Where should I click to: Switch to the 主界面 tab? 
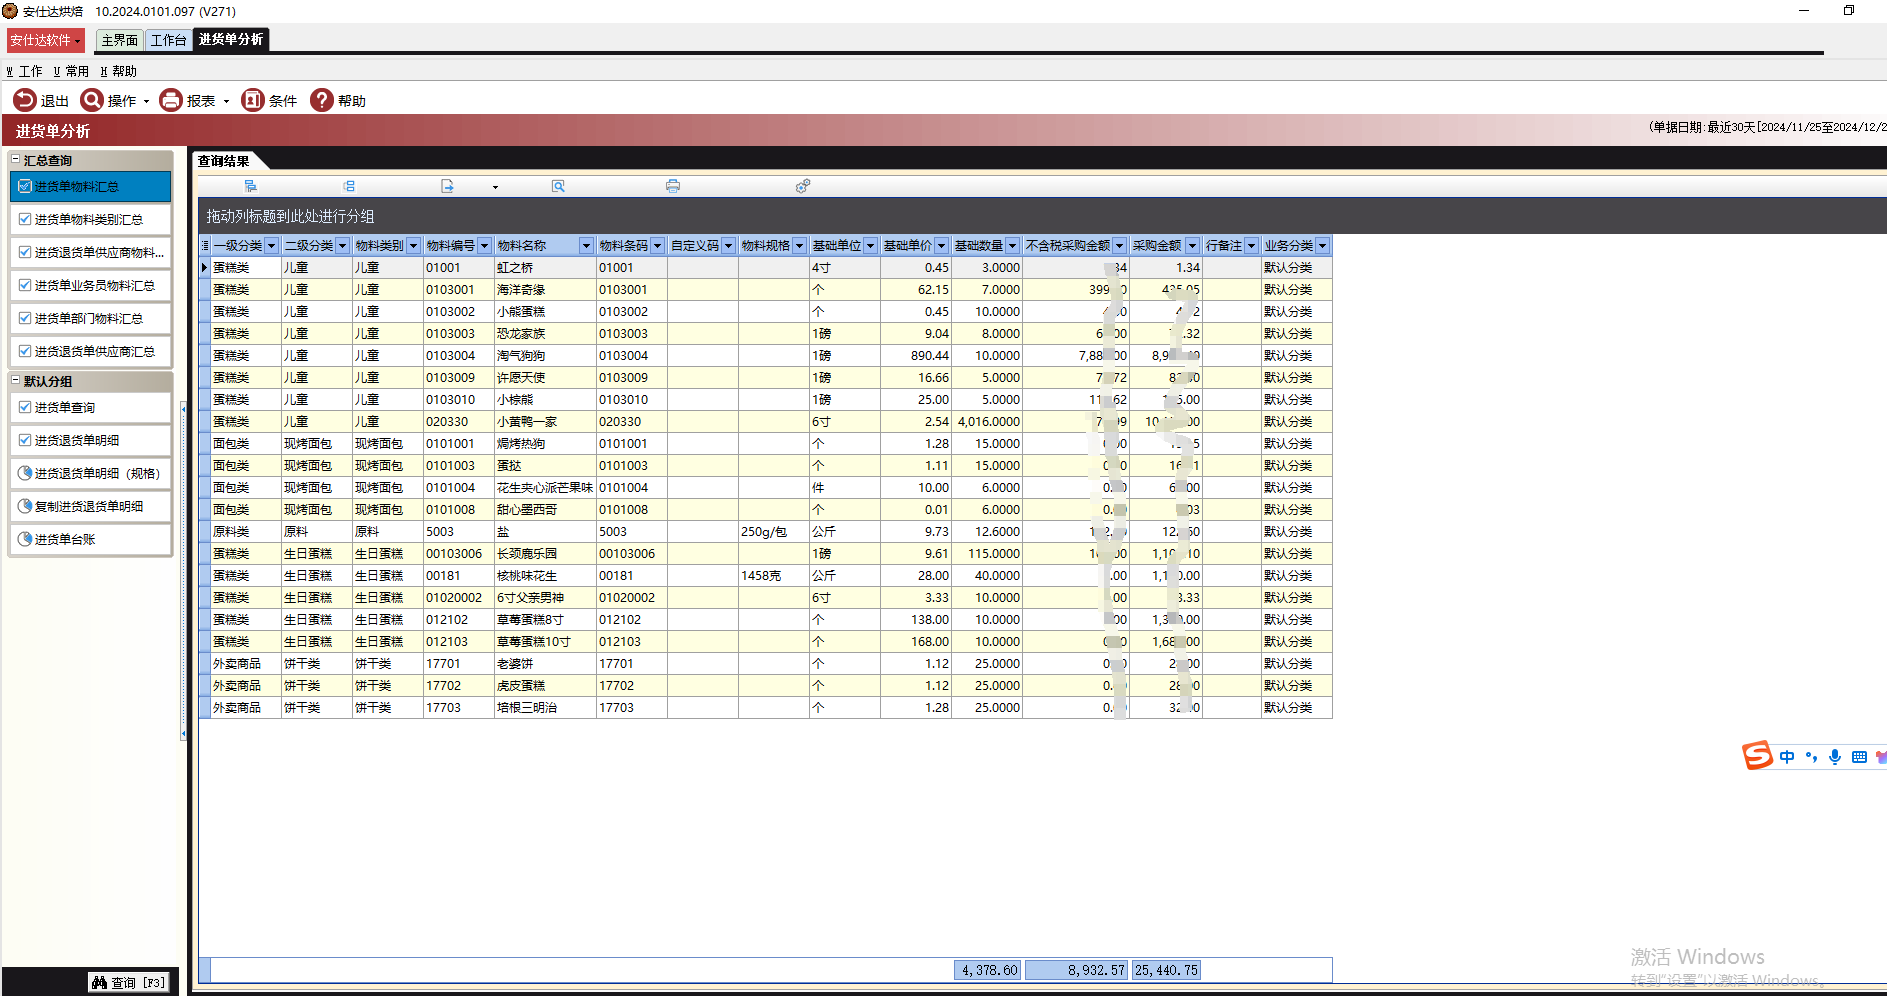click(x=119, y=40)
